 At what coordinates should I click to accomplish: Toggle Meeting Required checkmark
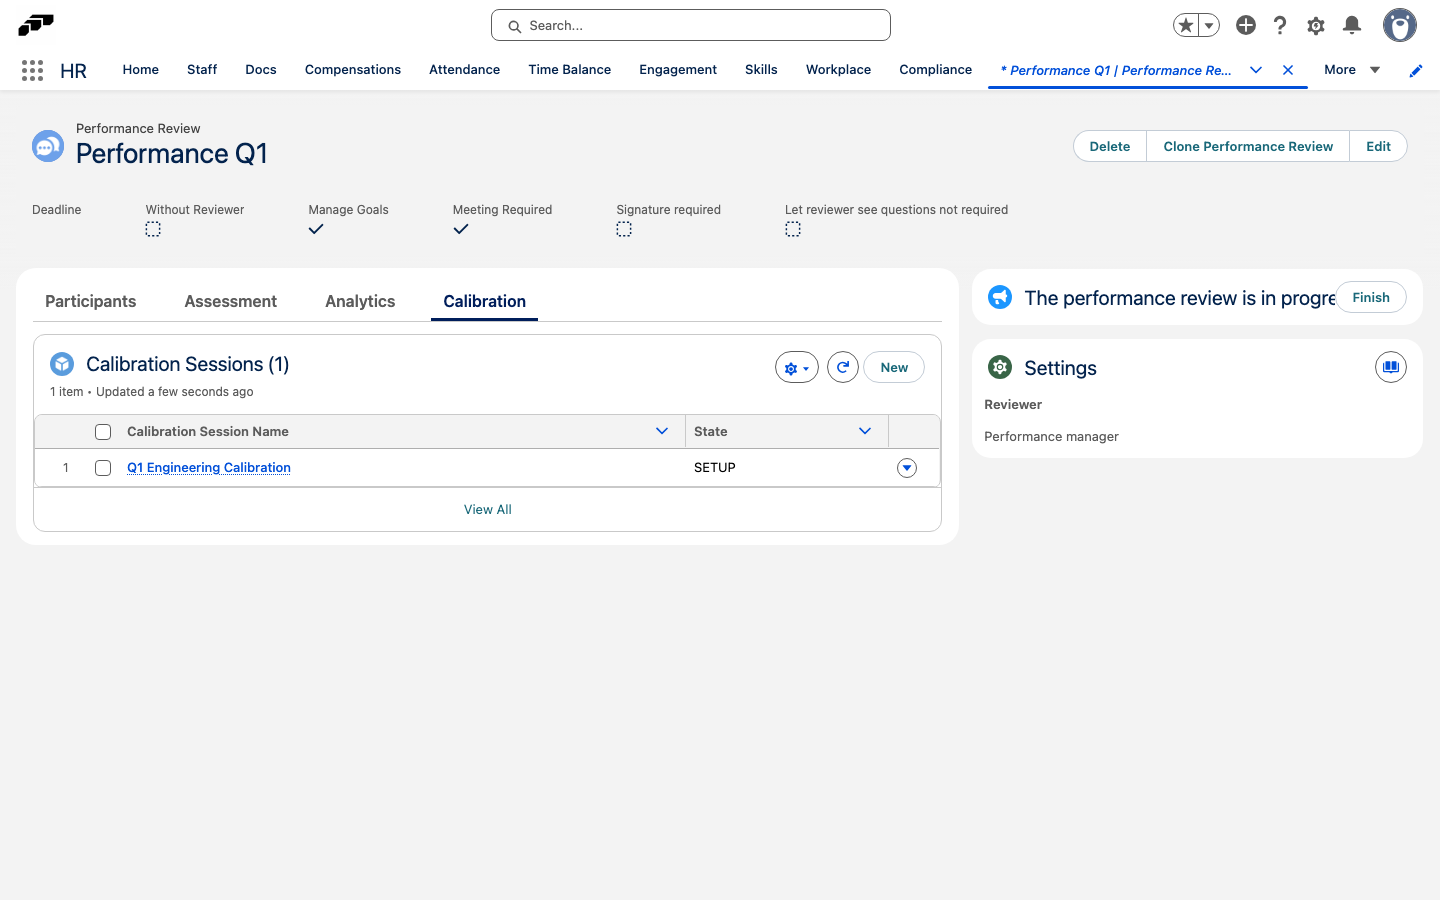[x=461, y=229]
